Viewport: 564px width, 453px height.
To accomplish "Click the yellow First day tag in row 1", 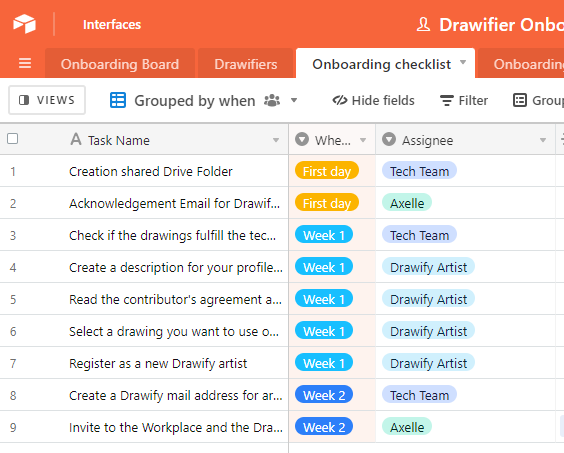I will pos(327,171).
